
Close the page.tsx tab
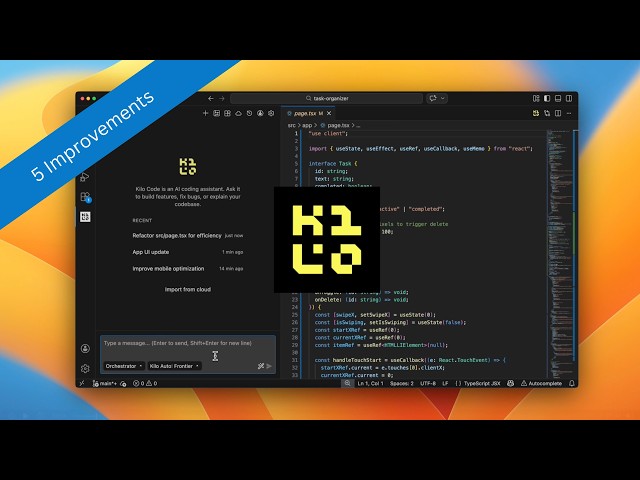coord(329,113)
